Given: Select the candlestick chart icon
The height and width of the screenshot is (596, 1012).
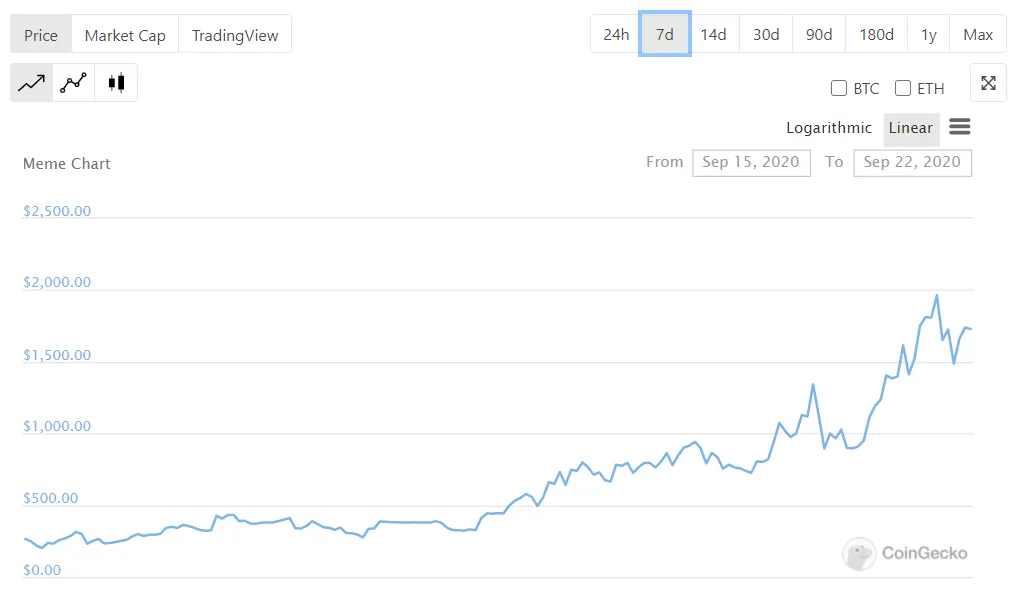Looking at the screenshot, I should (116, 83).
